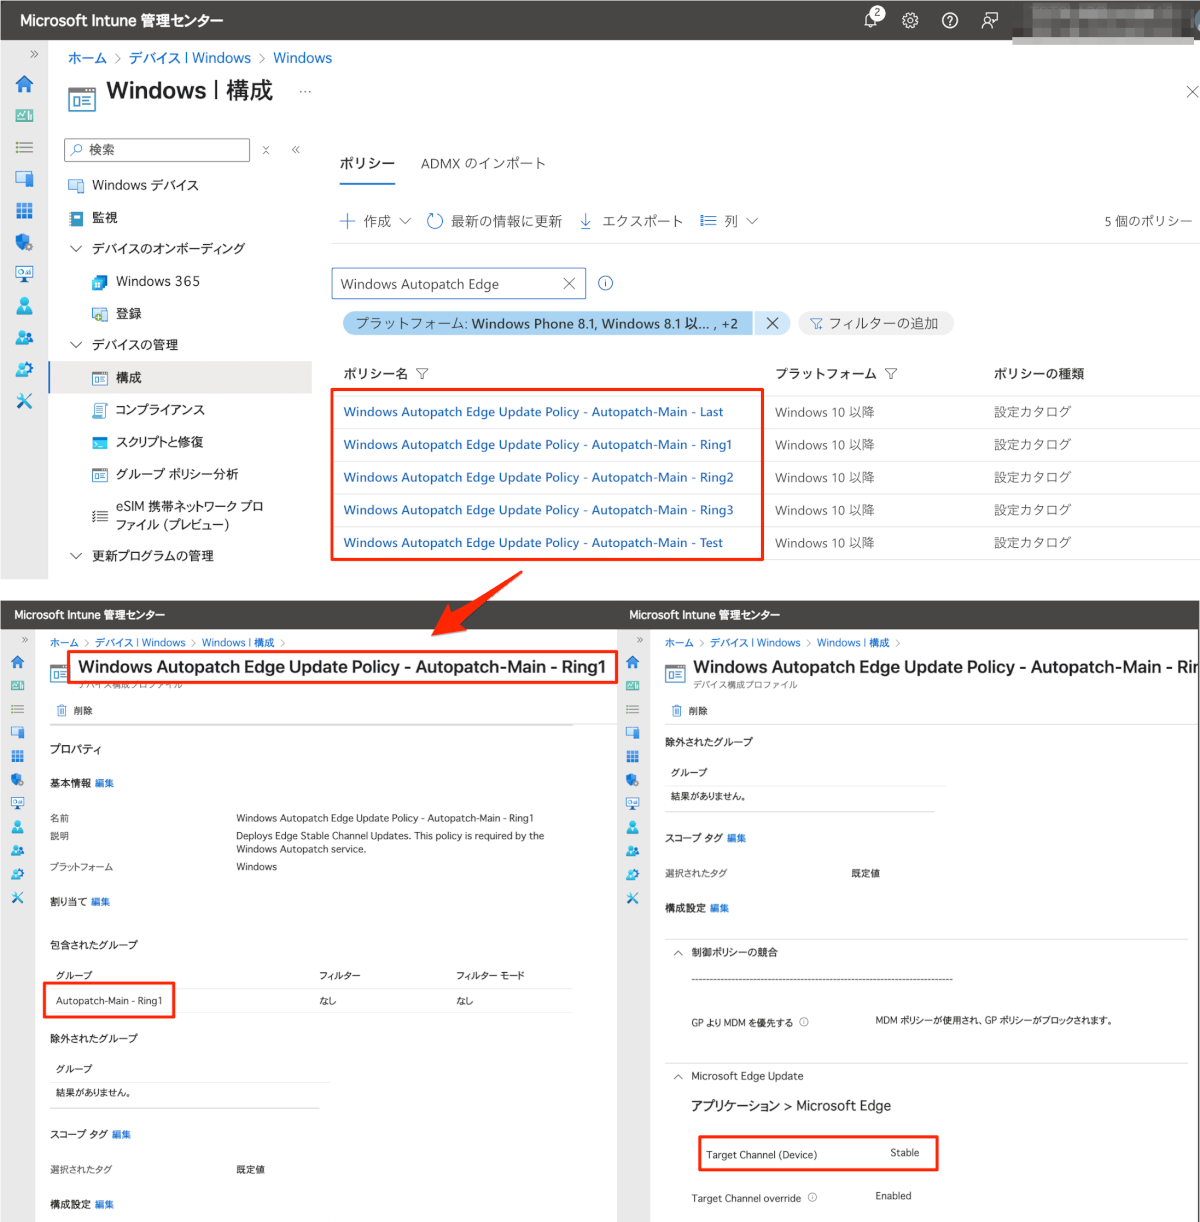Image resolution: width=1200 pixels, height=1222 pixels.
Task: Clear the Windows Autopatch Edge search text
Action: coord(569,284)
